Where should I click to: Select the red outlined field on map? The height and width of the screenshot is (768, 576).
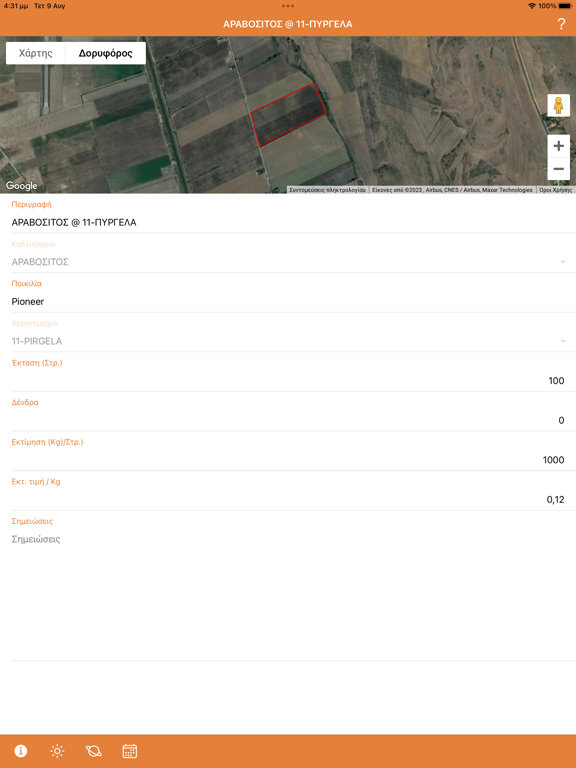point(288,116)
